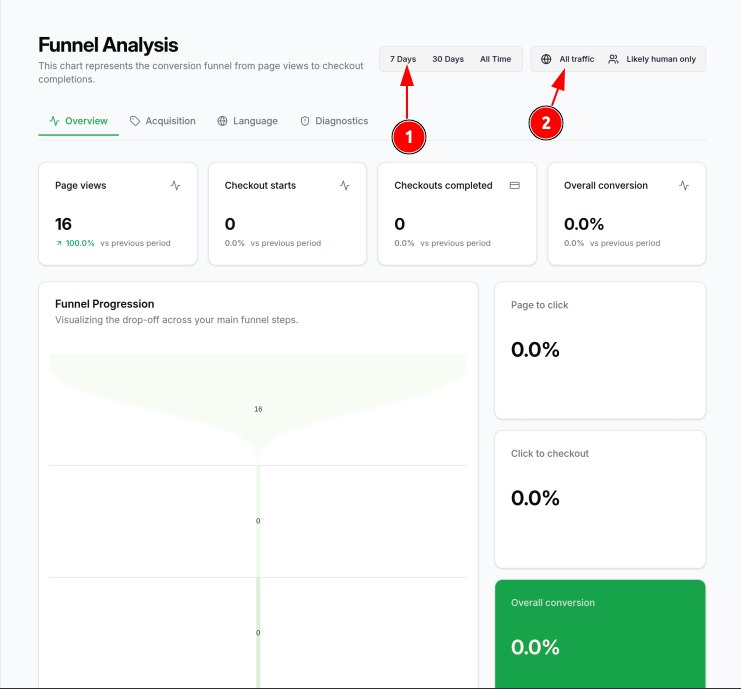Switch to the Diagnostics tab

(341, 121)
